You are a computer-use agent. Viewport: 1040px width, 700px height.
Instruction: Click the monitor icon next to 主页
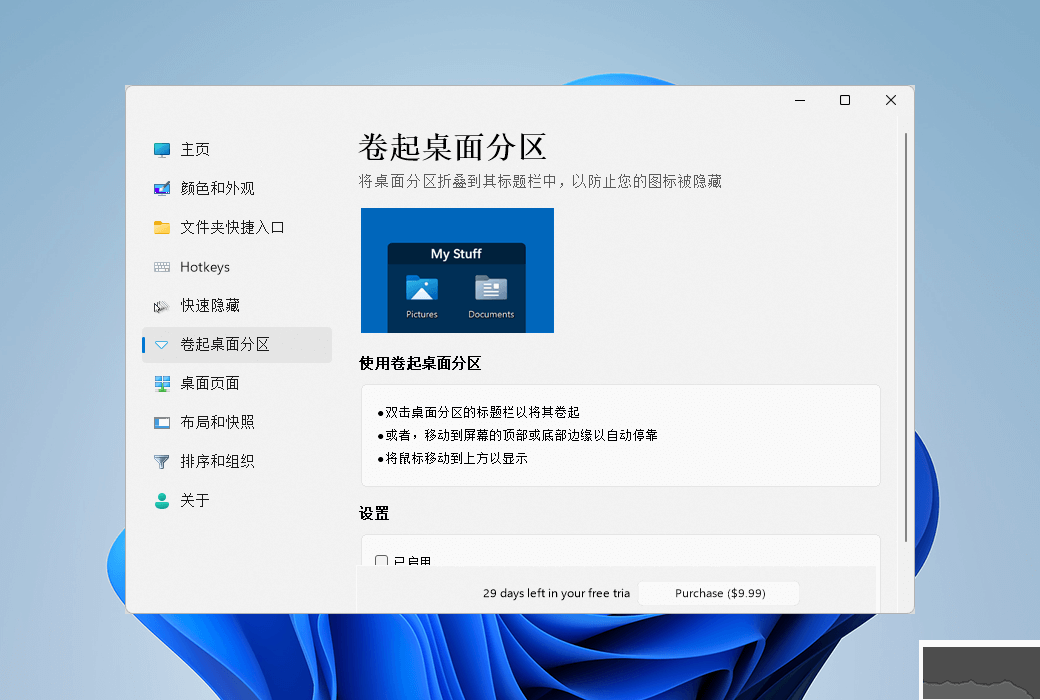point(162,150)
